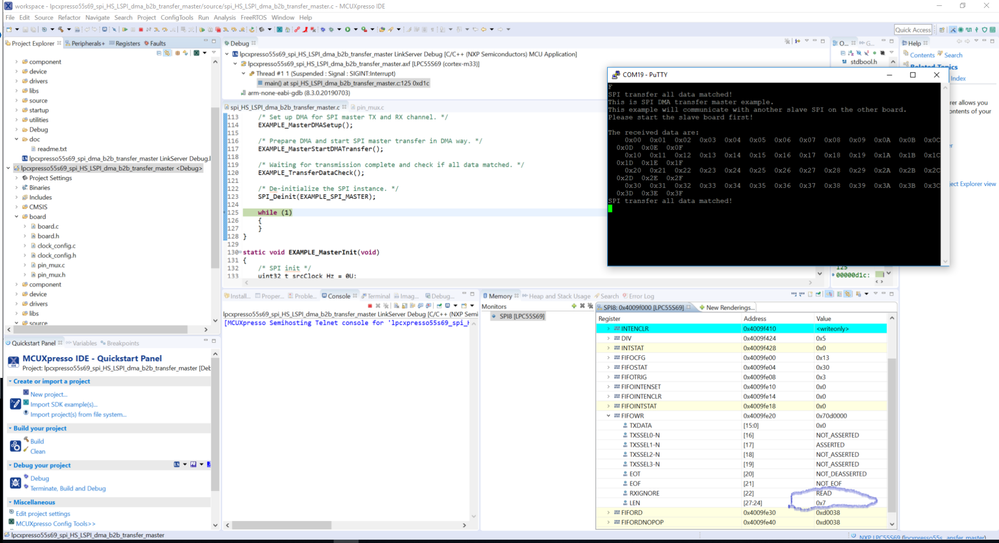Viewport: 999px width, 543px height.
Task: Click in the Quick Access search field
Action: 912,30
